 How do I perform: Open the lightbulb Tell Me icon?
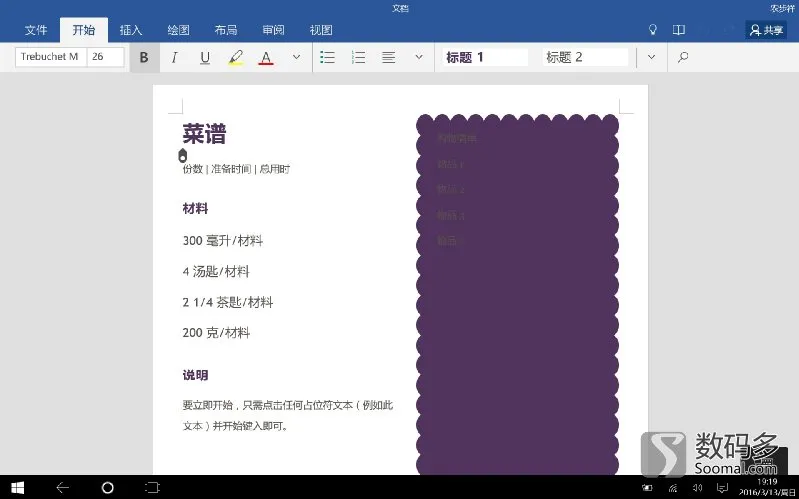653,30
